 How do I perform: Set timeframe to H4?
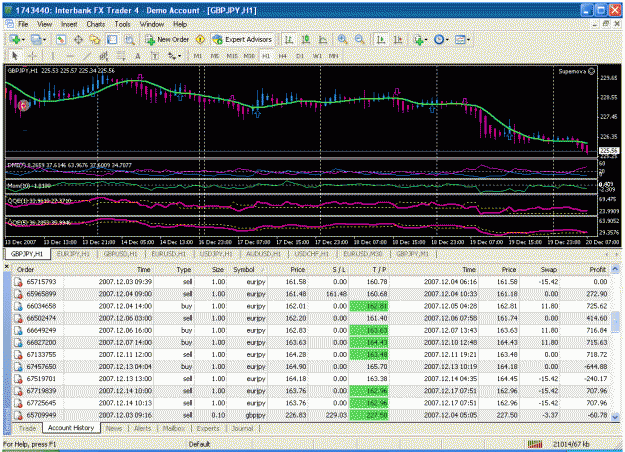283,56
